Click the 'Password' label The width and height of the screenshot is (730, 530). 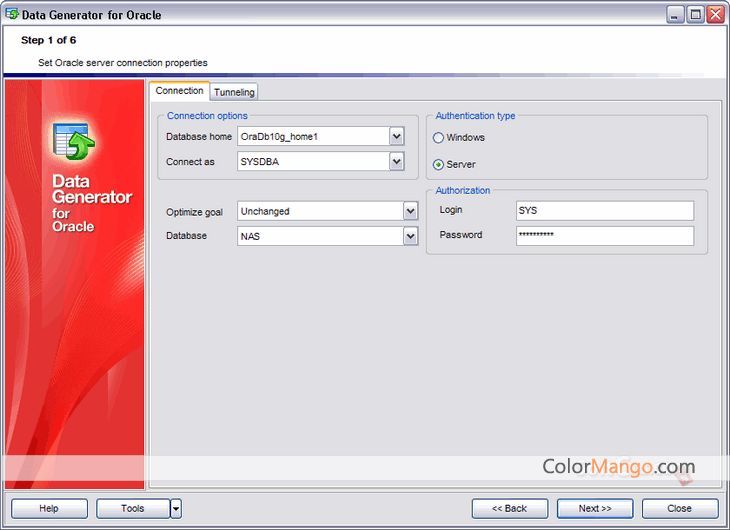[x=460, y=235]
